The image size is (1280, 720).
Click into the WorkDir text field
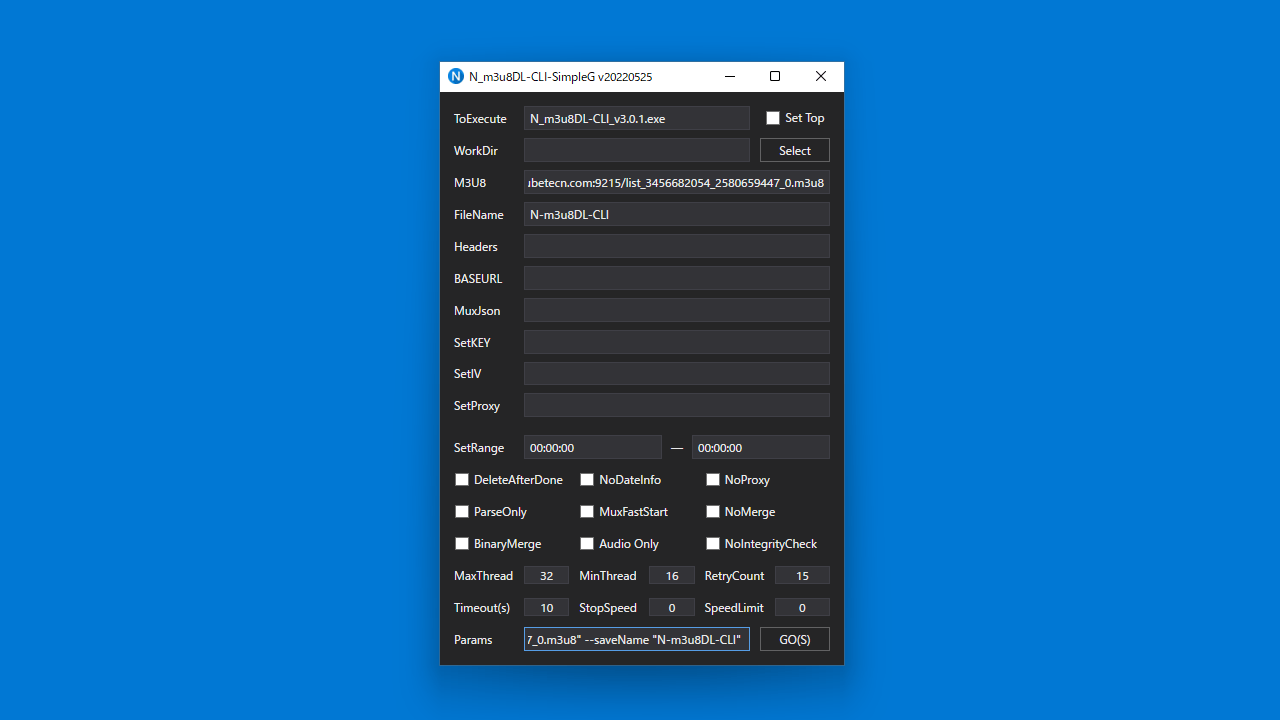click(637, 150)
